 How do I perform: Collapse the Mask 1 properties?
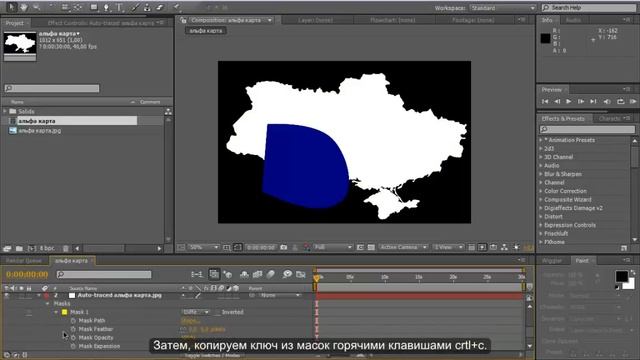pos(56,312)
